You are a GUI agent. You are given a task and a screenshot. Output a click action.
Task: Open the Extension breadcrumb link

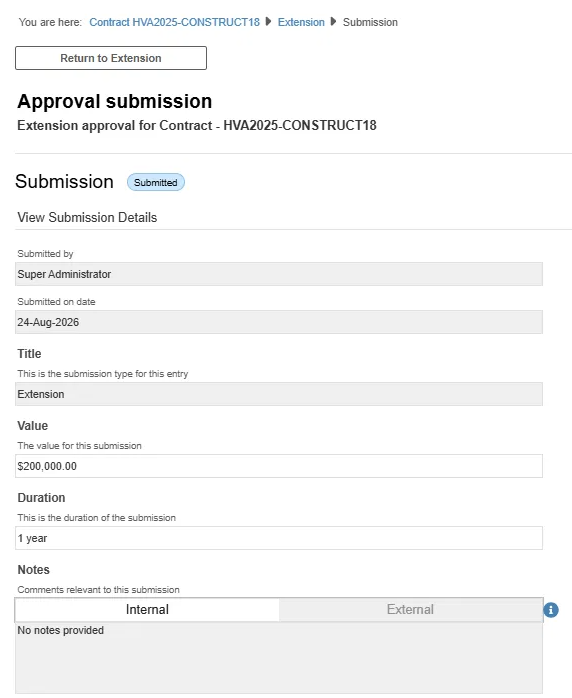coord(301,22)
